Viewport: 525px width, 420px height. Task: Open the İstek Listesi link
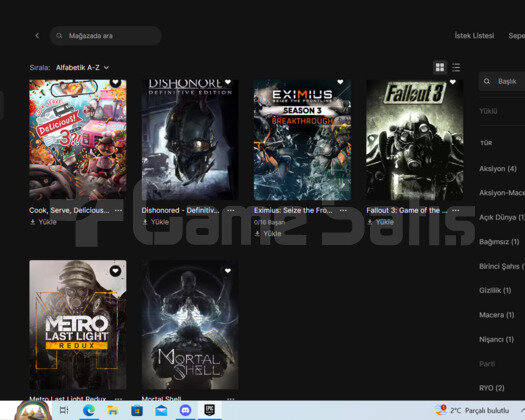[474, 36]
